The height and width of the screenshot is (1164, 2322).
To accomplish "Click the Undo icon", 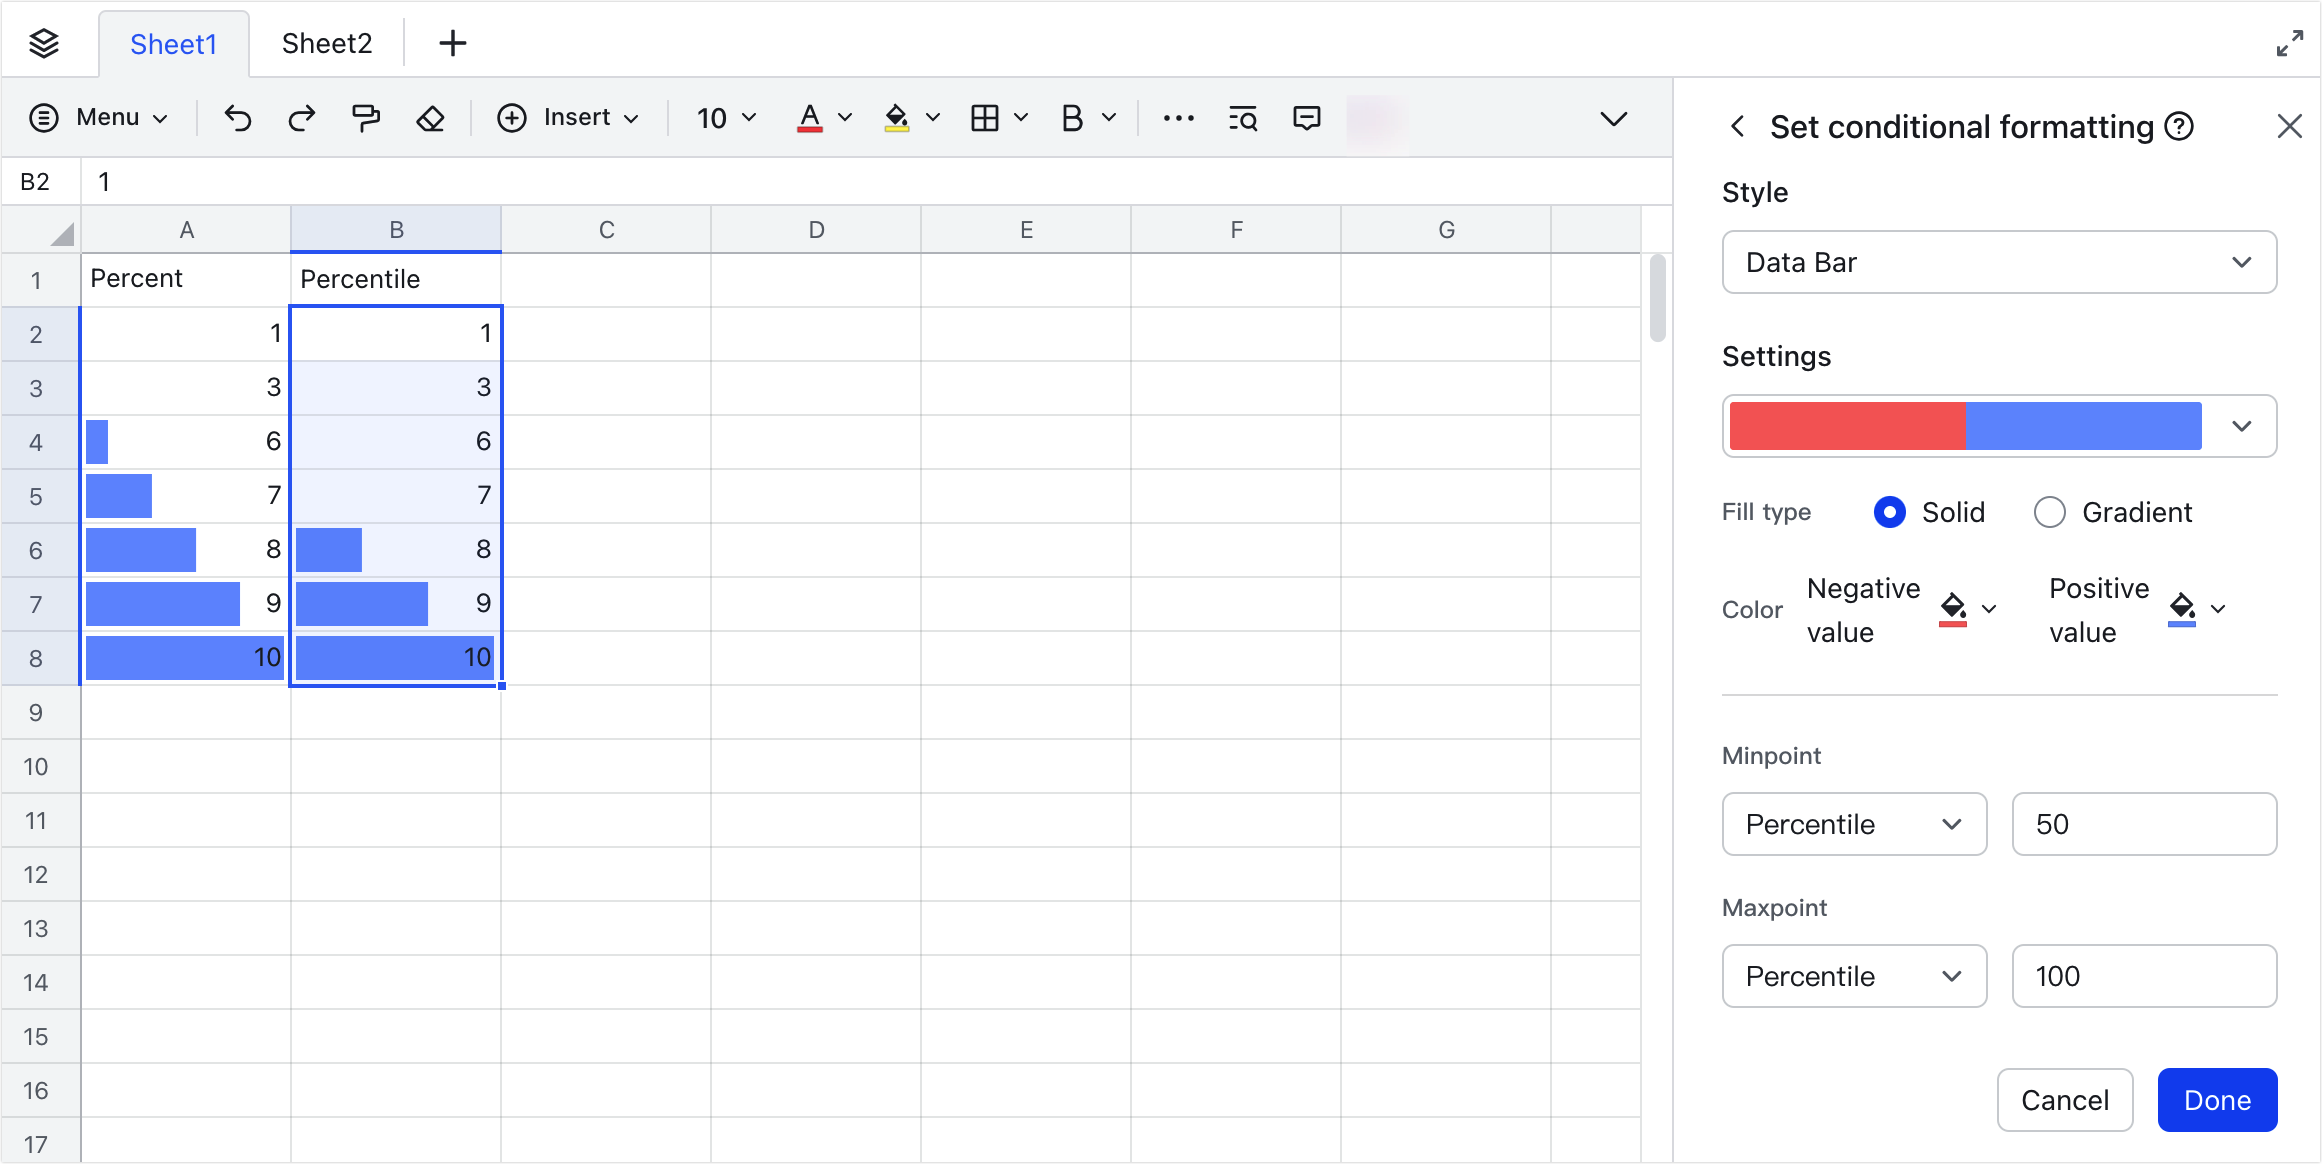I will coord(237,118).
